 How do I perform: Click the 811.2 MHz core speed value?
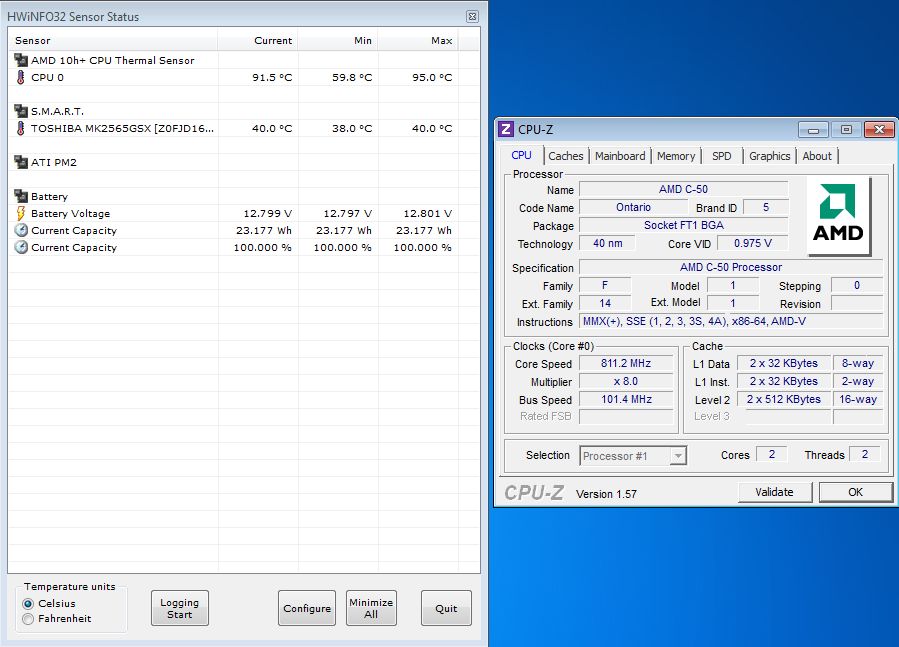[x=626, y=363]
